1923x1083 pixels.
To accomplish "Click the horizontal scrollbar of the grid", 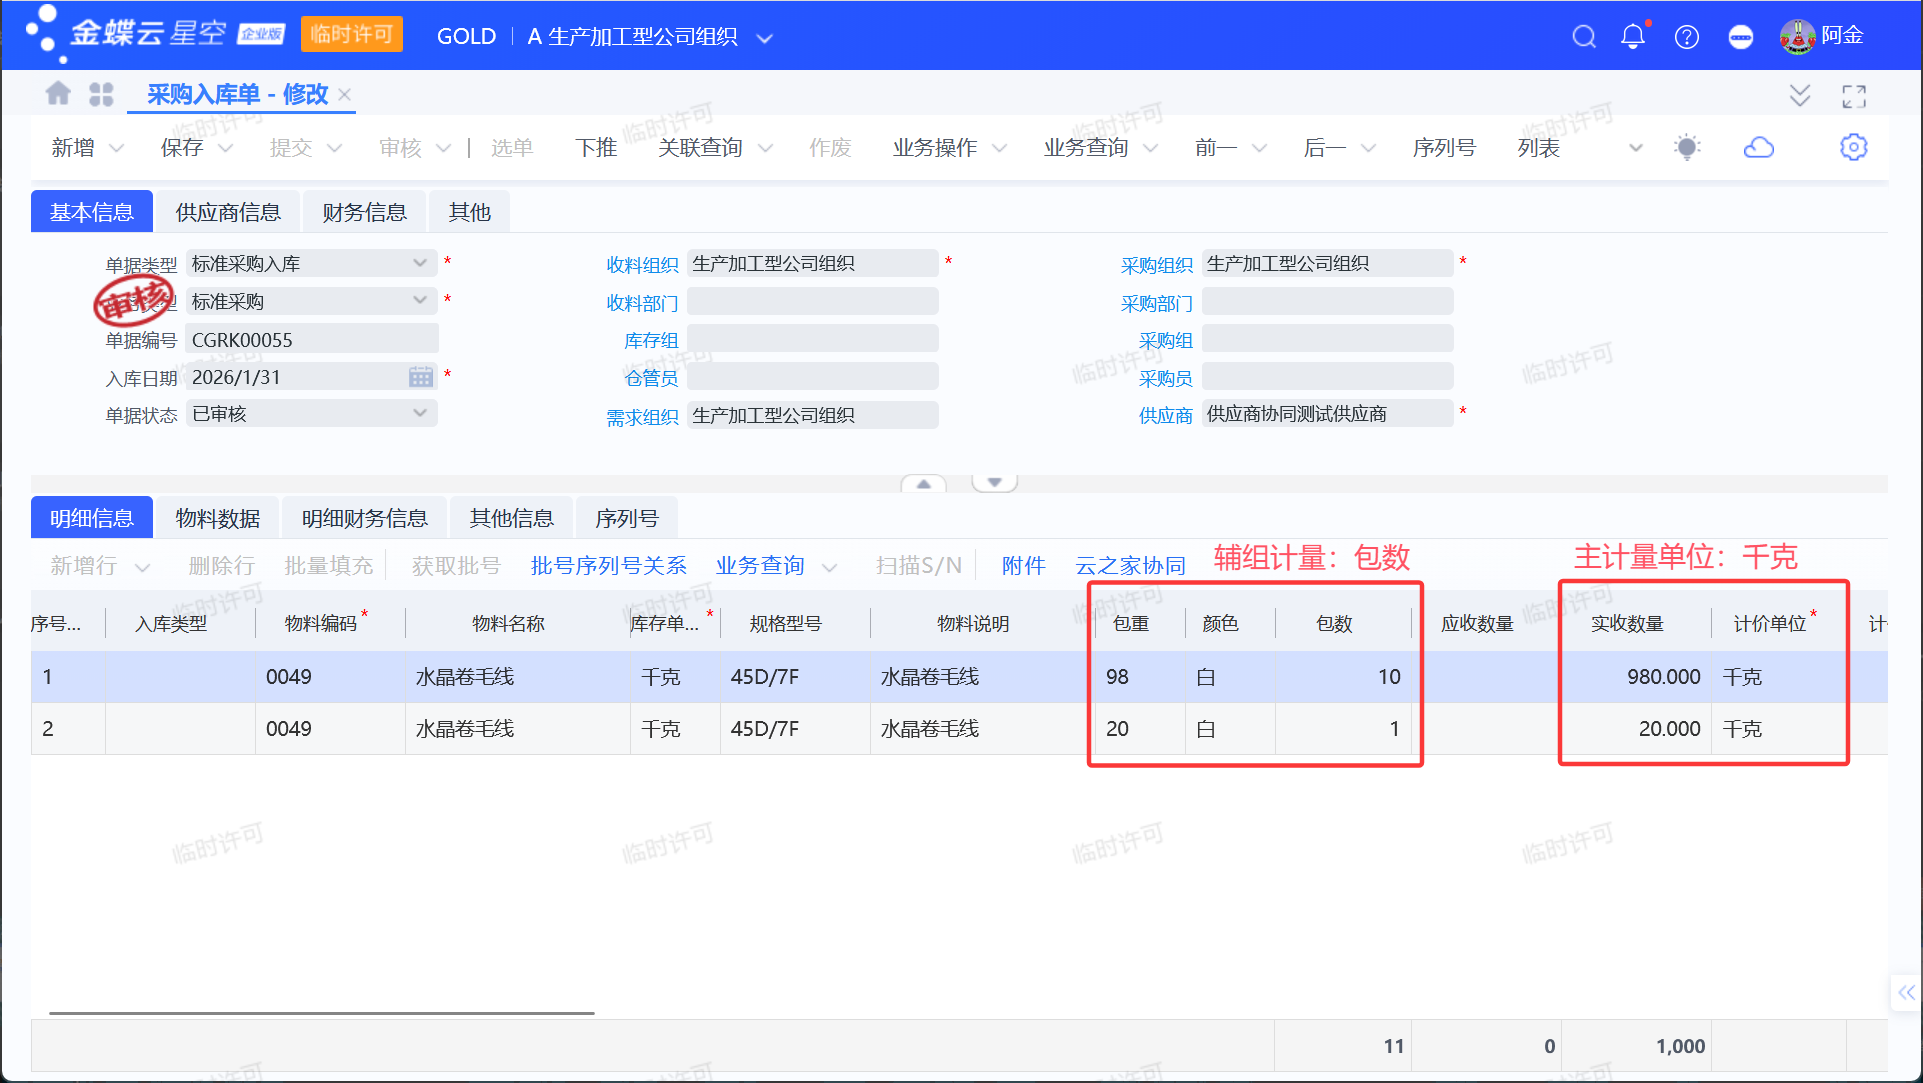I will 321,1013.
